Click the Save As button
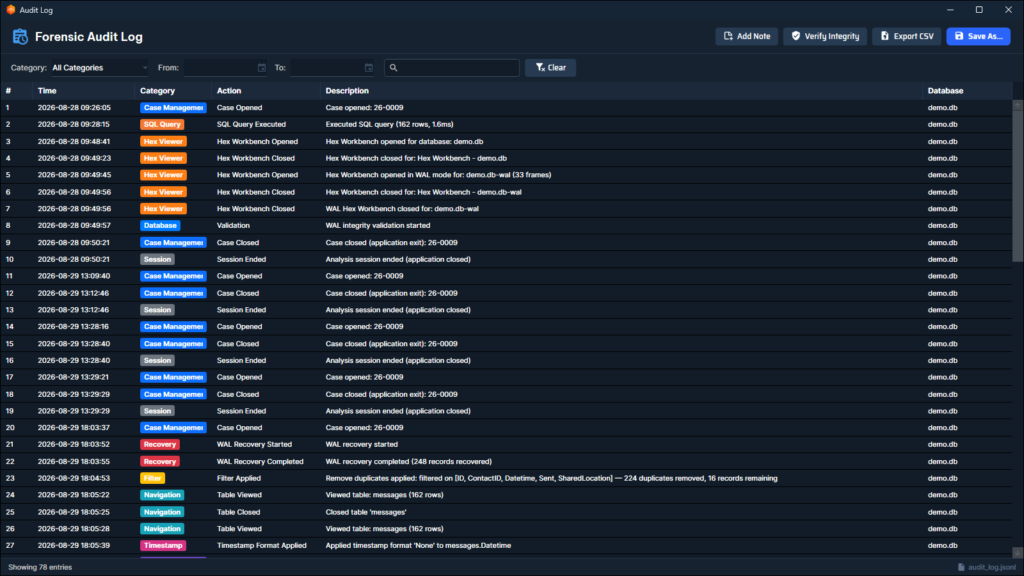This screenshot has height=576, width=1024. (x=978, y=37)
